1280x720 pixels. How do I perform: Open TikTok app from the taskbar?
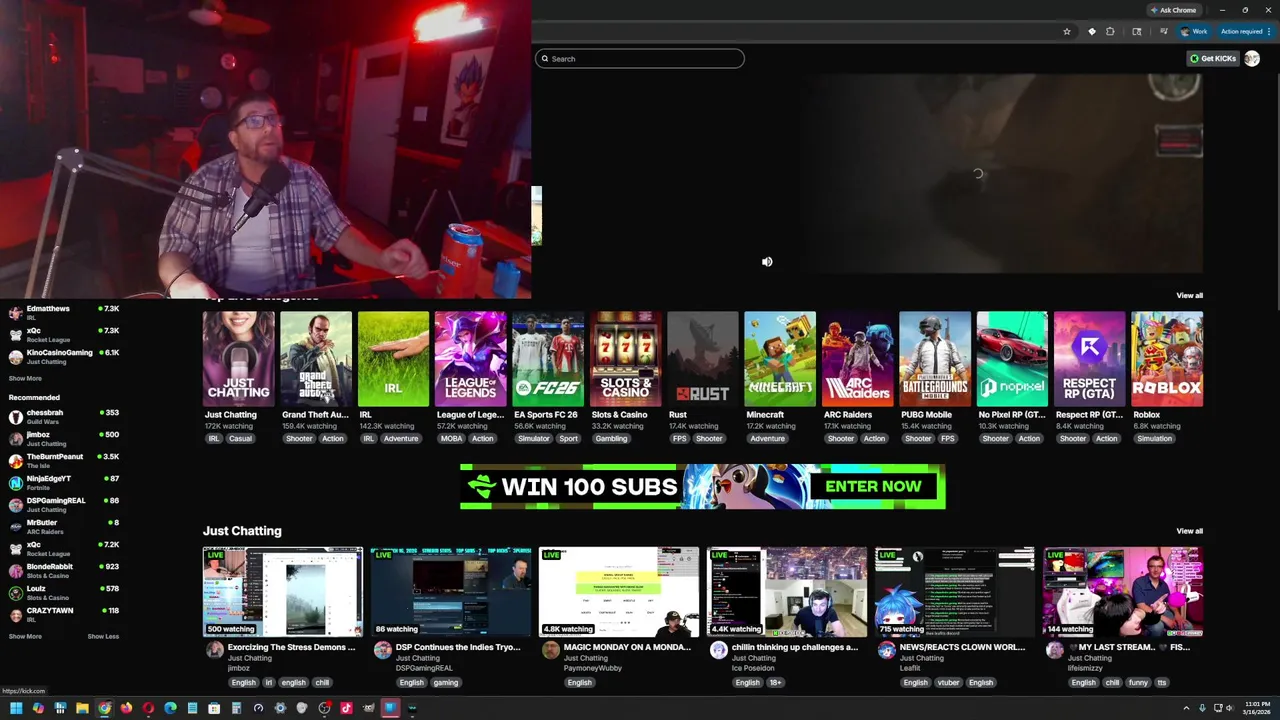coord(346,708)
